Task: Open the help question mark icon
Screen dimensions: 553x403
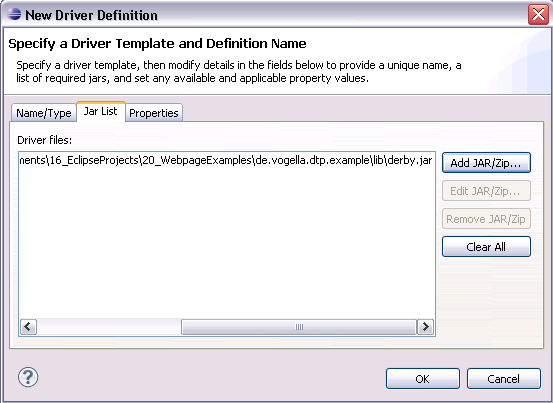Action: (28, 377)
